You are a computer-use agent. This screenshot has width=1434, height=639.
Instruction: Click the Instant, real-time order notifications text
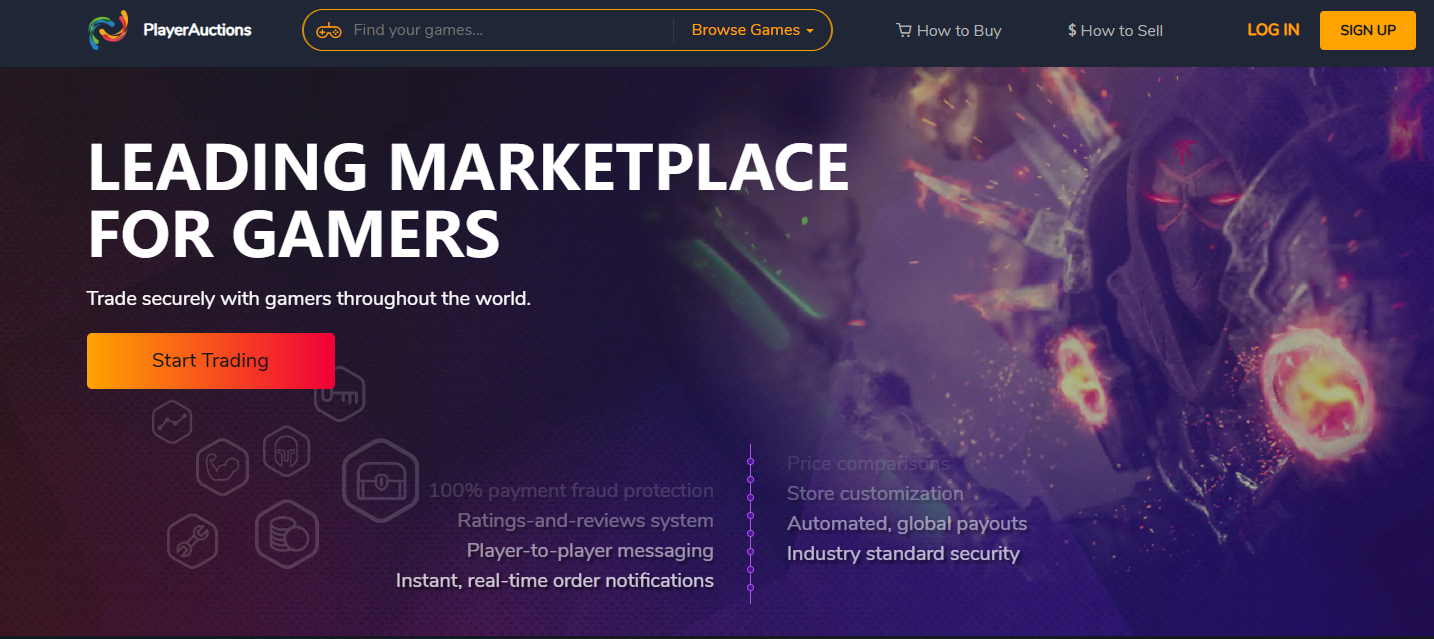[x=555, y=581]
